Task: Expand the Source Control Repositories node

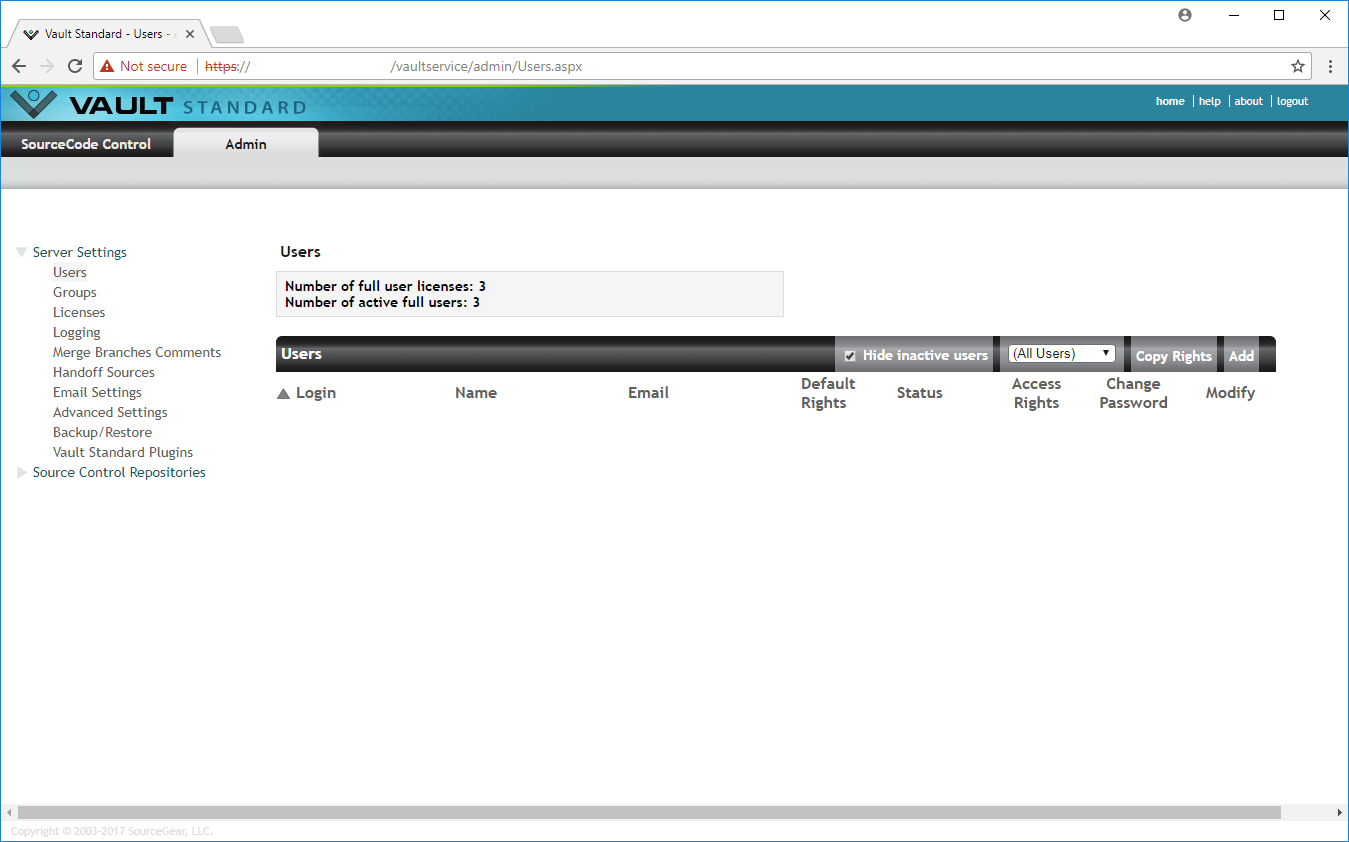Action: point(22,473)
